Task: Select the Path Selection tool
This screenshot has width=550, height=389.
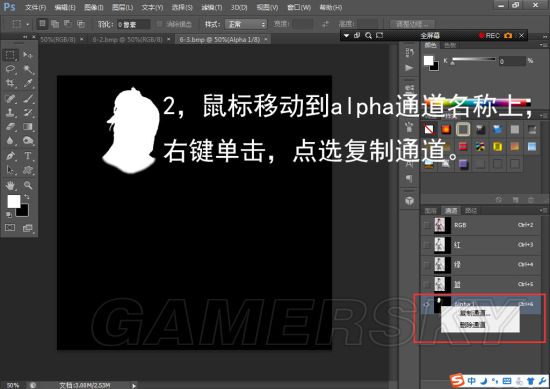Action: pos(10,170)
